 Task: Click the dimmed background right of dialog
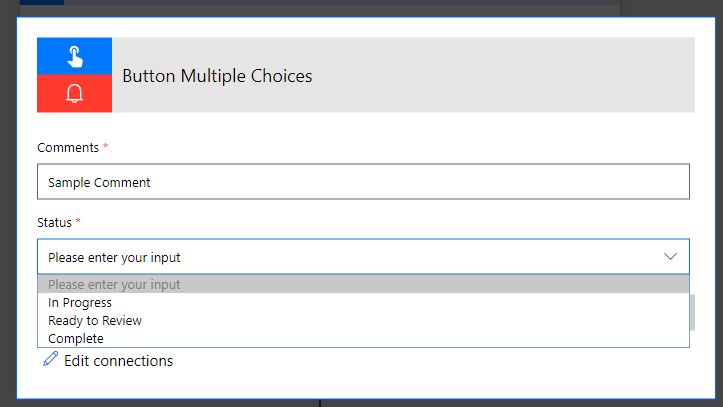tap(712, 200)
